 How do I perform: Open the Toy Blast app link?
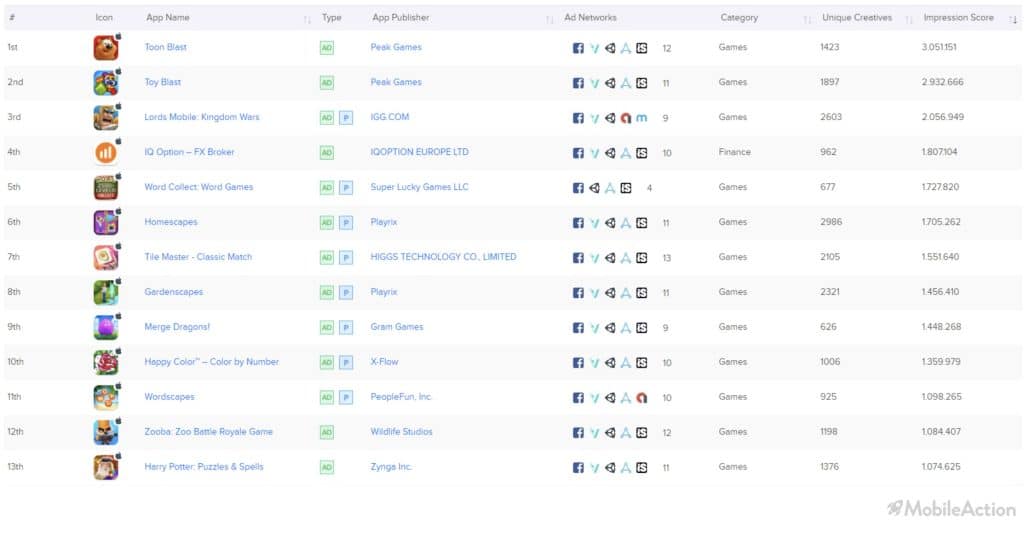[163, 82]
